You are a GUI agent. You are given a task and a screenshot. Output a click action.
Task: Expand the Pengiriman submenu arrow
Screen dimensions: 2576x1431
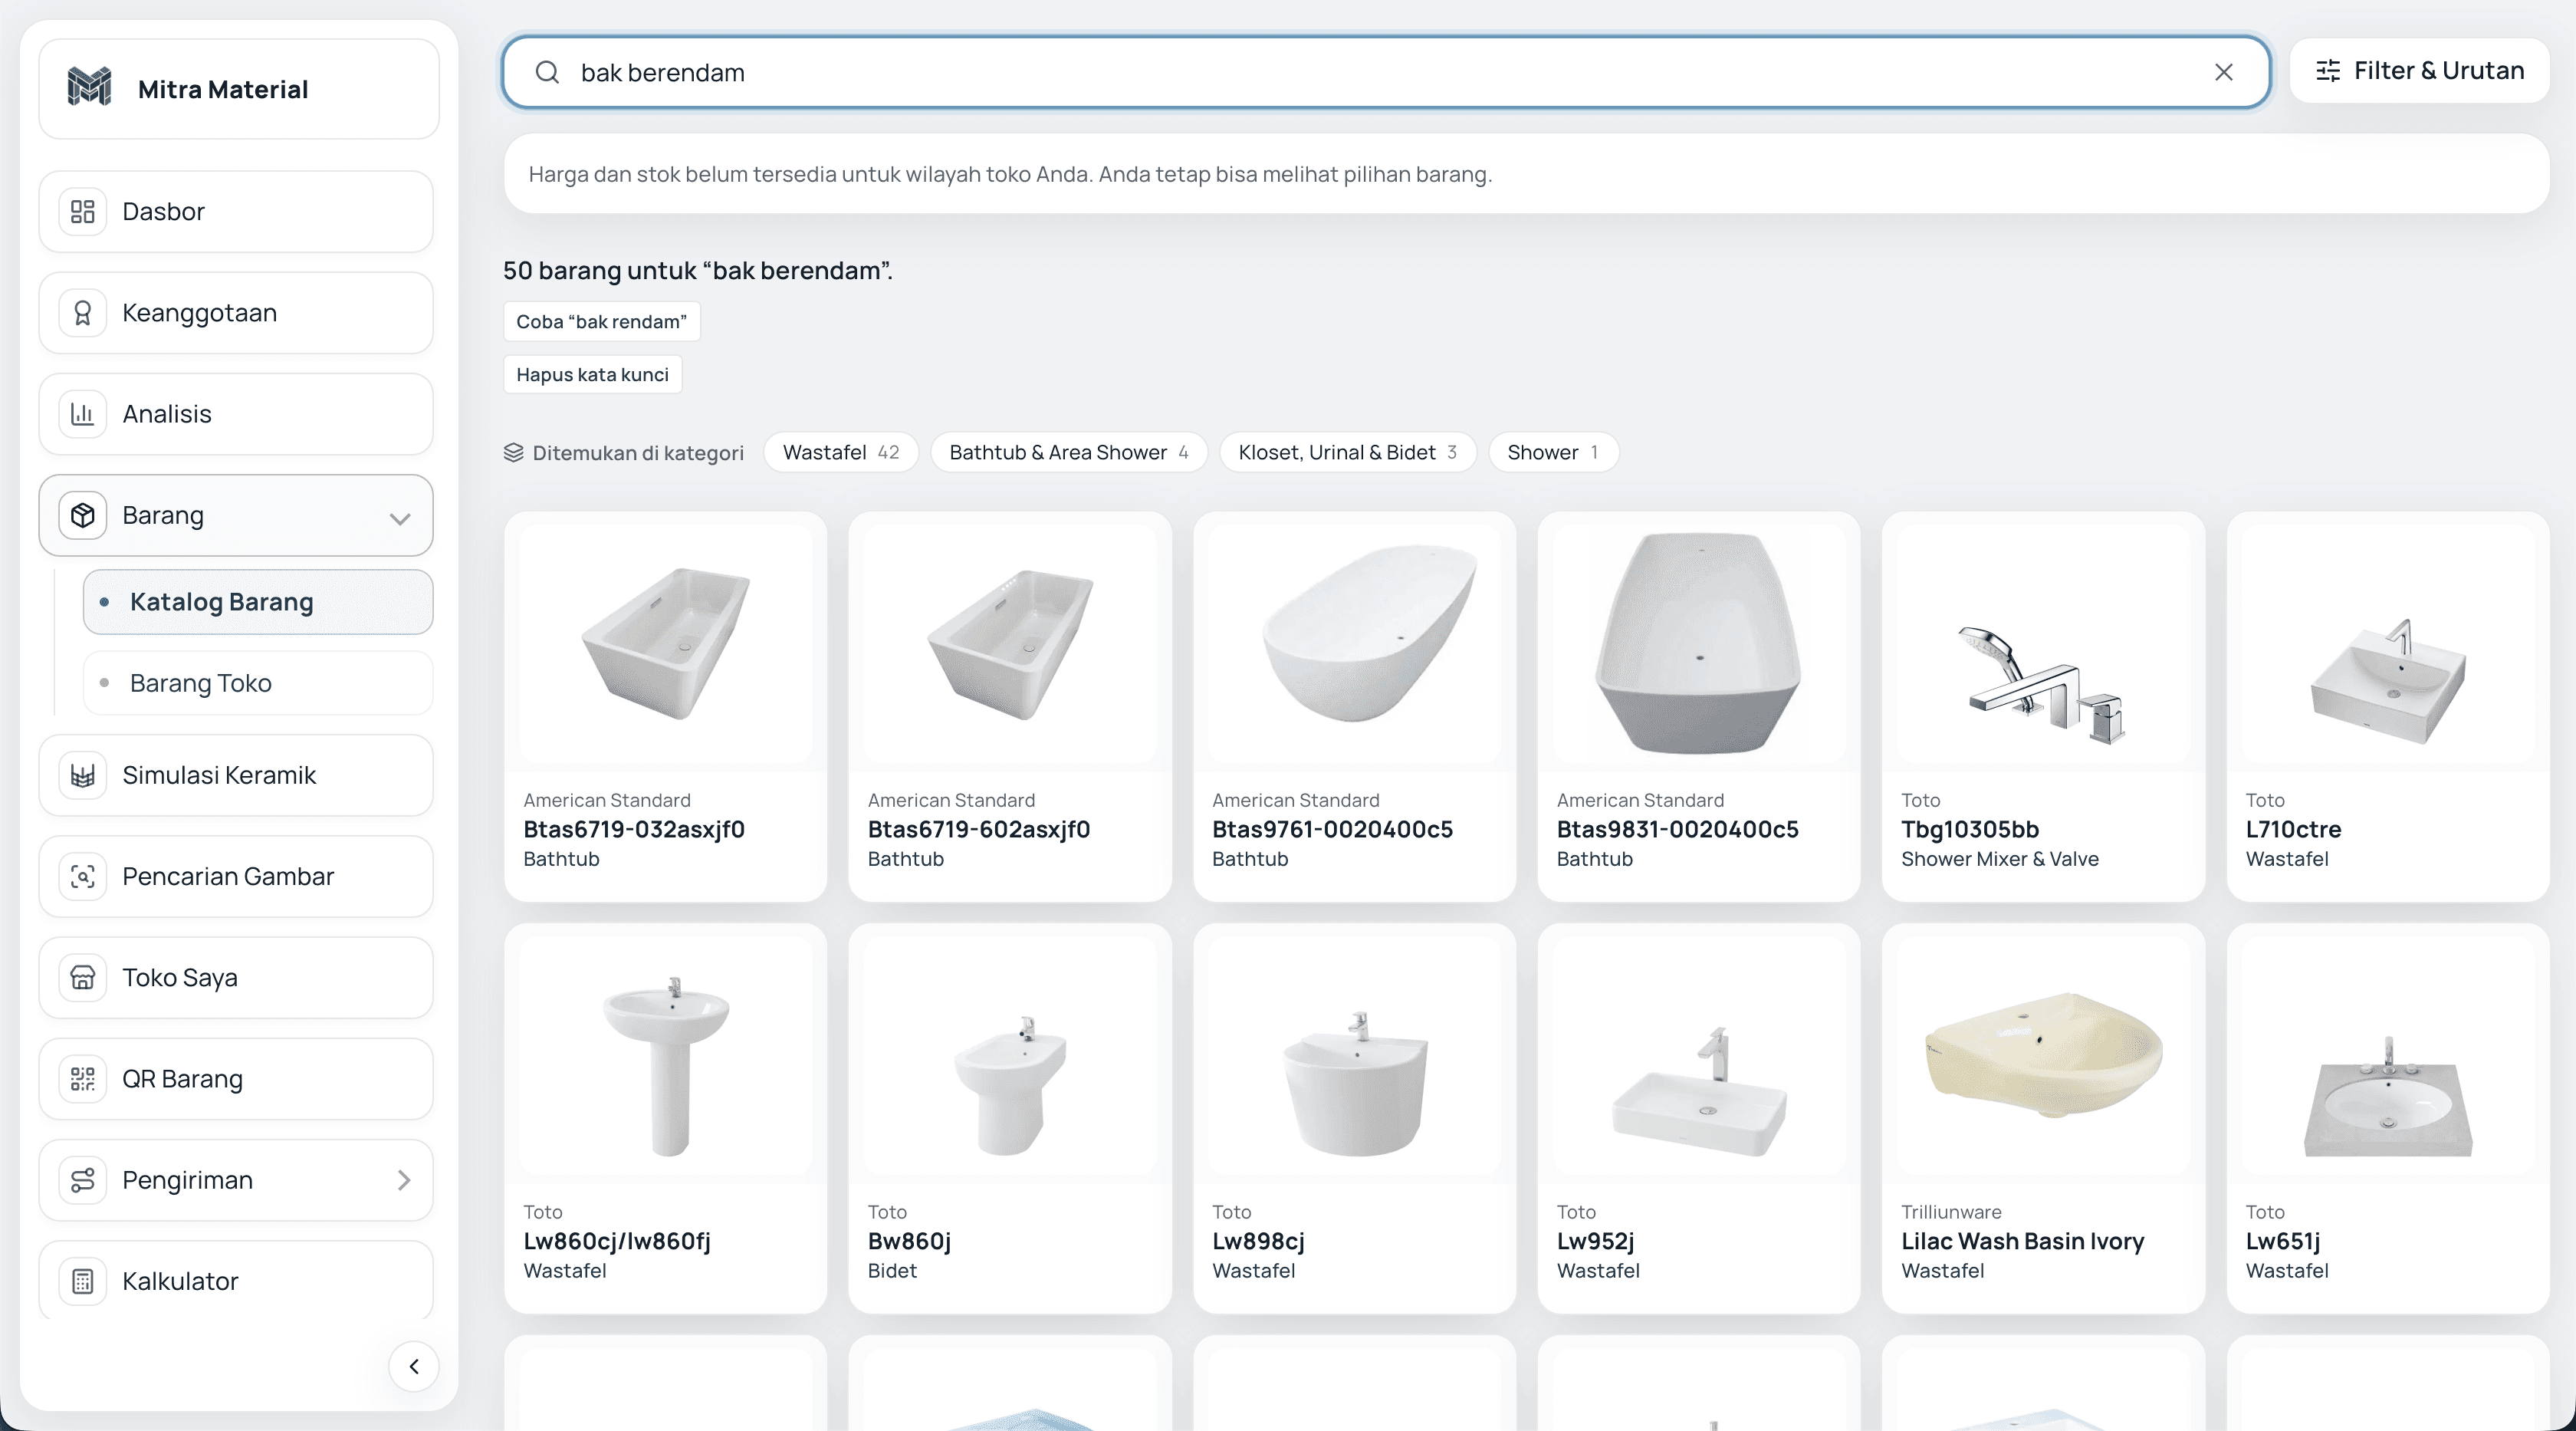404,1180
